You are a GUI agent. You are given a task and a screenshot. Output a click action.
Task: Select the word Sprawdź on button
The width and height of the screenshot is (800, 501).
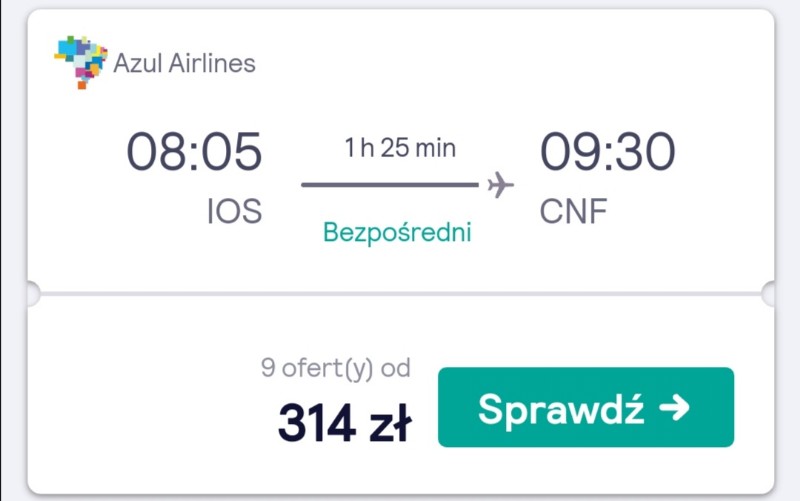[561, 409]
